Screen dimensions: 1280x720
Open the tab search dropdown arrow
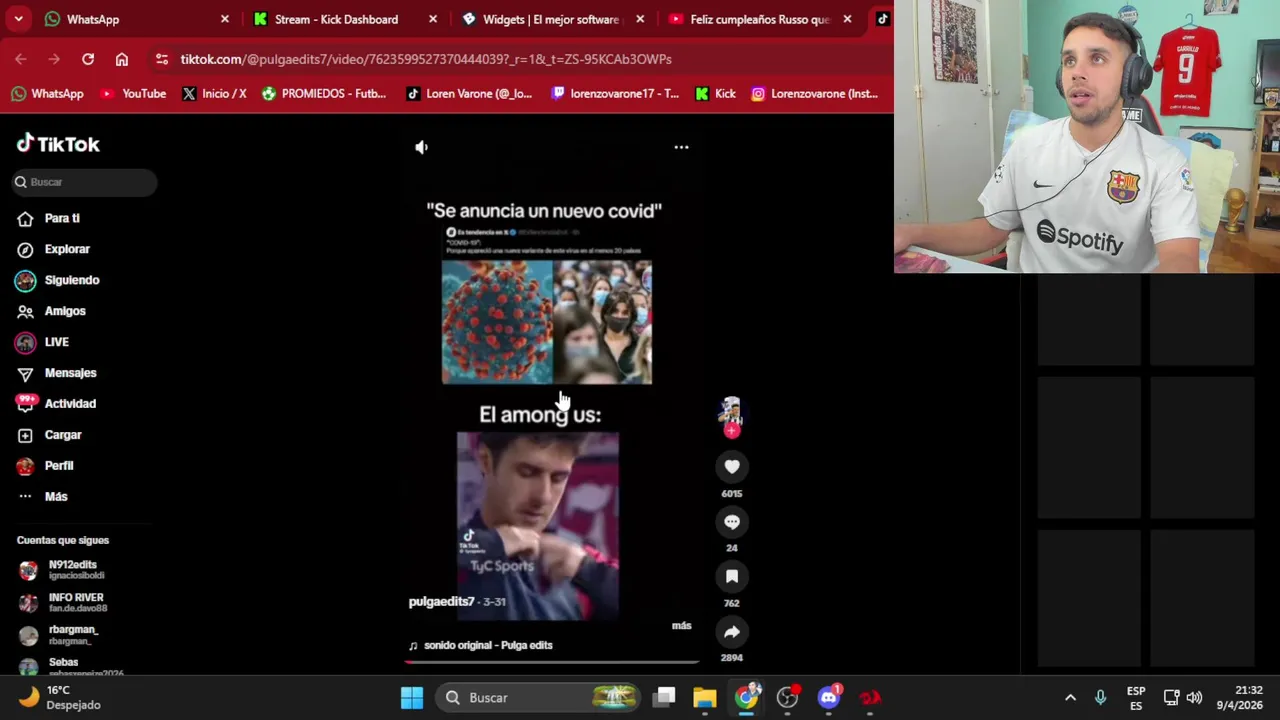pos(18,19)
